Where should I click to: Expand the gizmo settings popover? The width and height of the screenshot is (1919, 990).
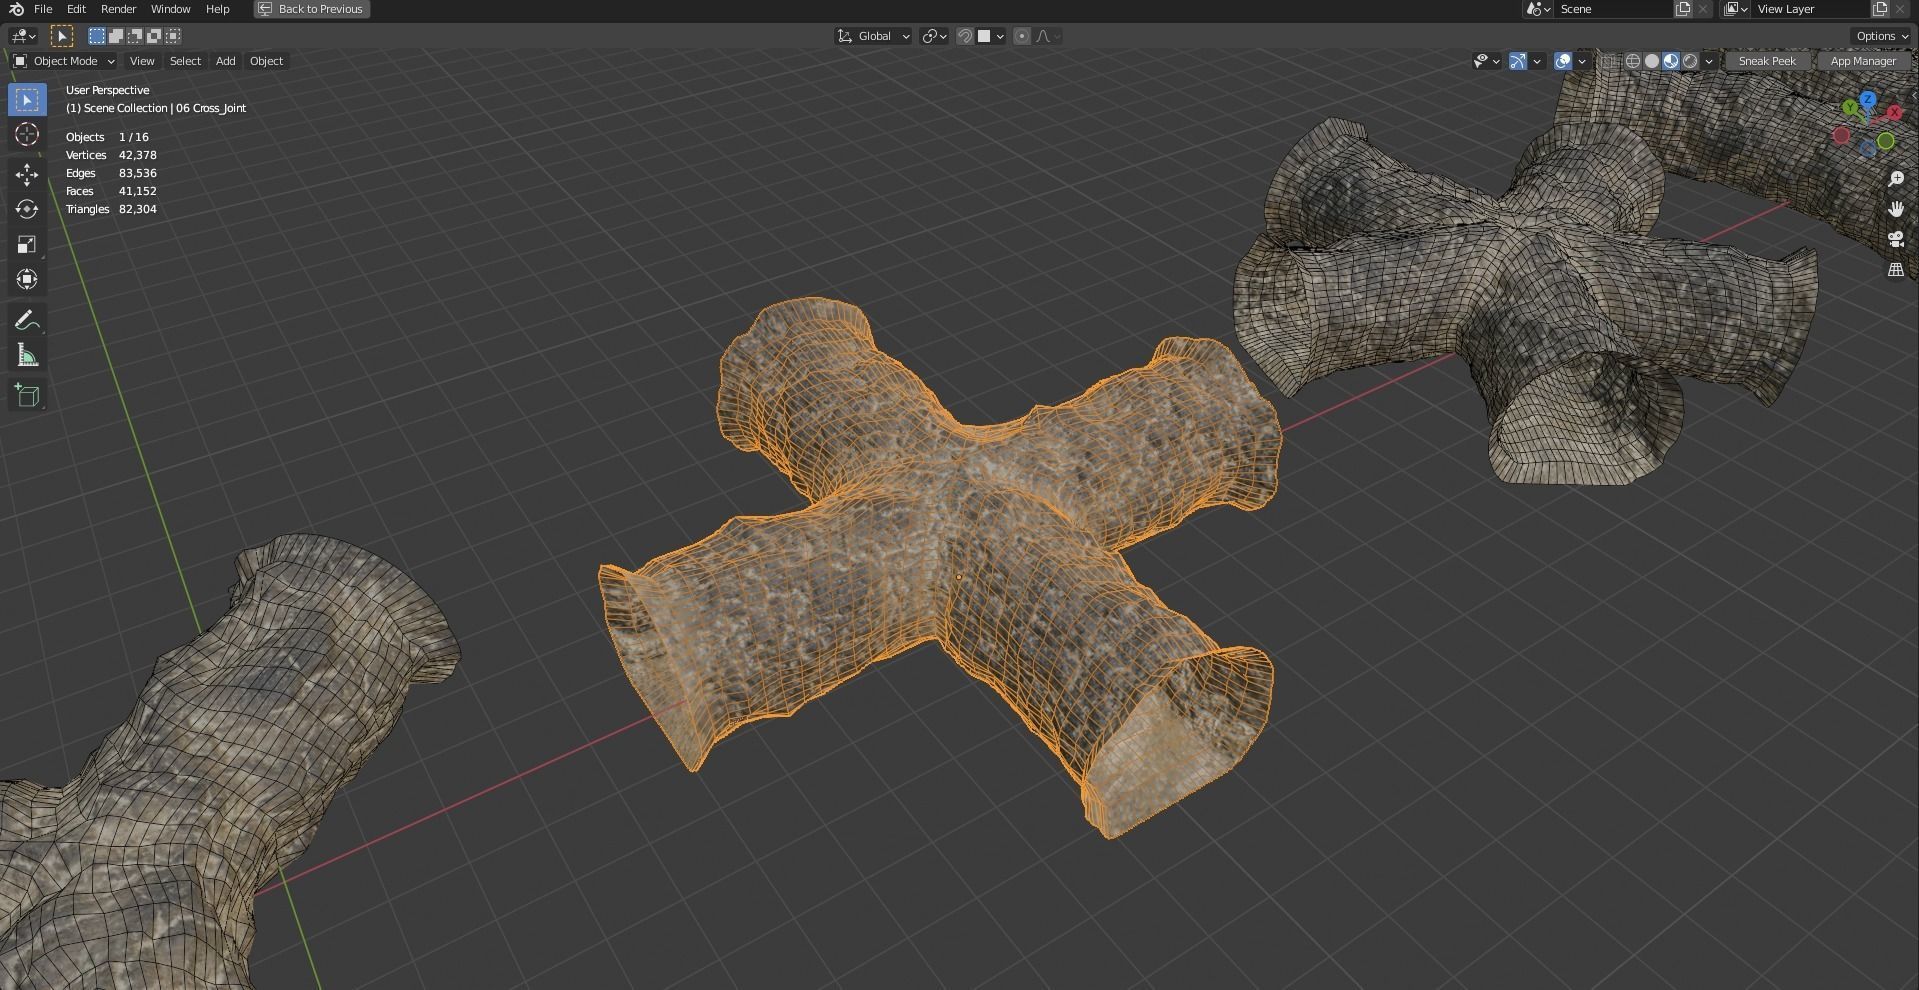click(1537, 61)
